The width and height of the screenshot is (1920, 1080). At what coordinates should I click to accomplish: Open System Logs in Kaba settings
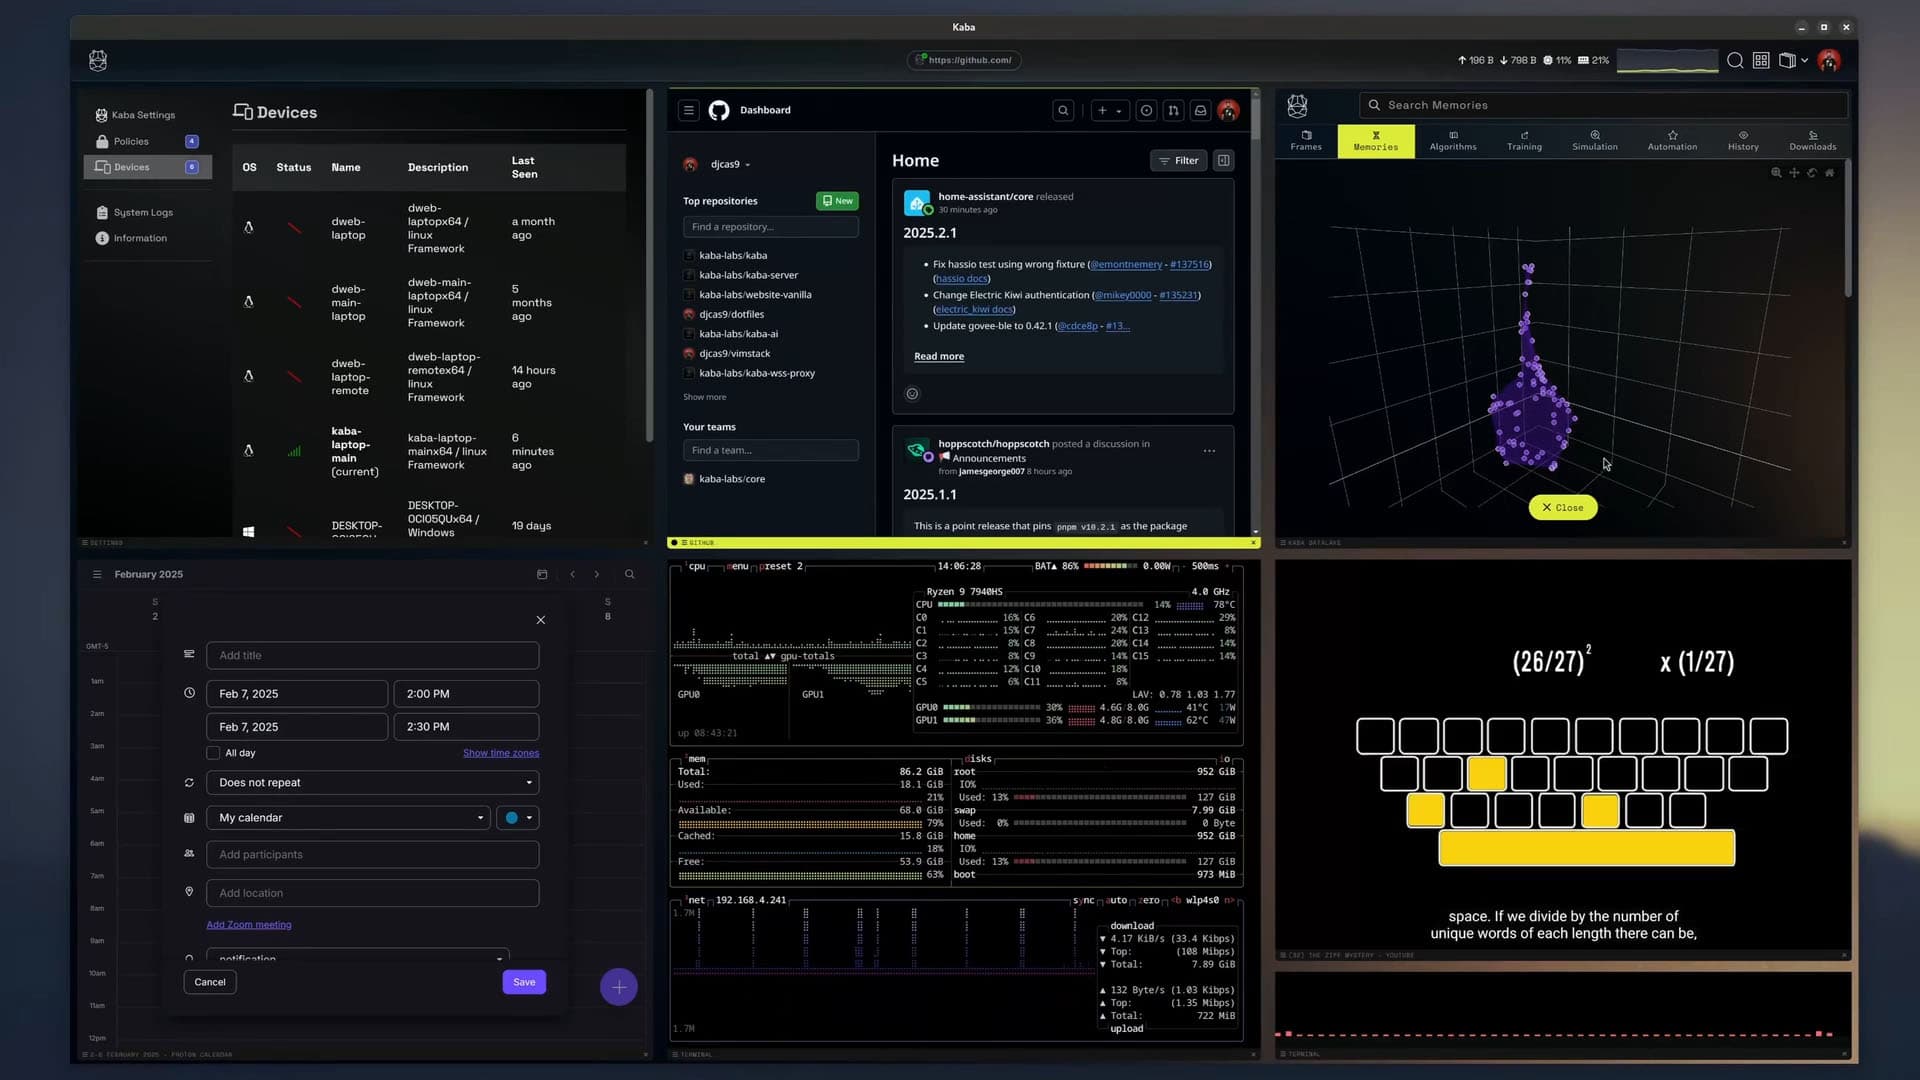click(x=143, y=213)
